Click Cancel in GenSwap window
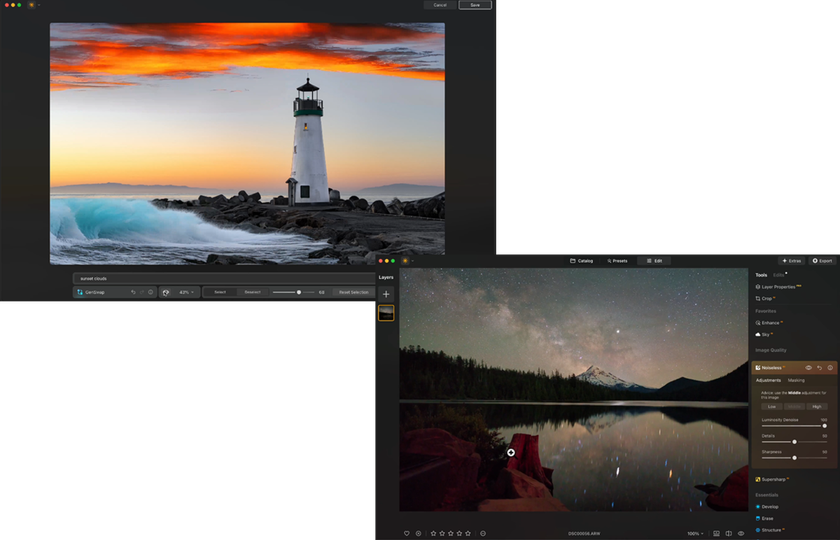The image size is (840, 540). click(440, 5)
